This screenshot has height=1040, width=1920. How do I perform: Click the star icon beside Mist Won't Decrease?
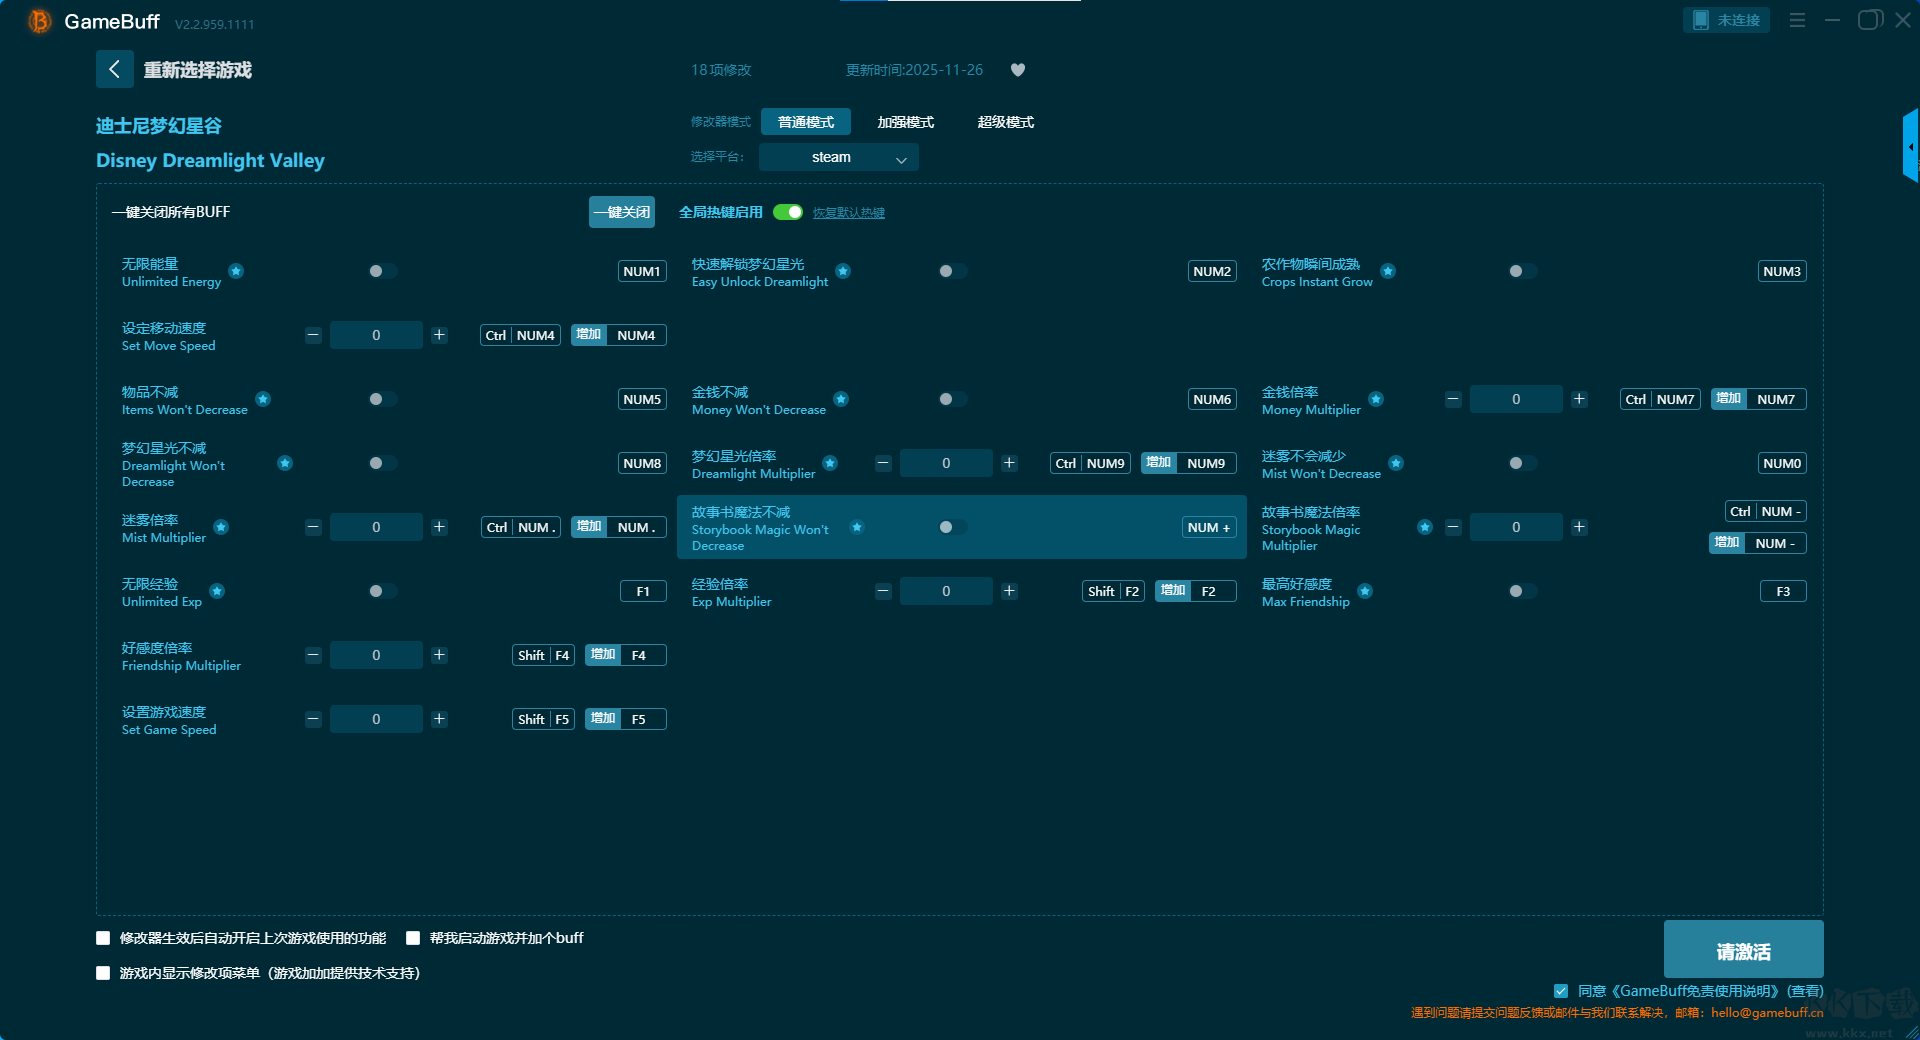pos(1396,463)
